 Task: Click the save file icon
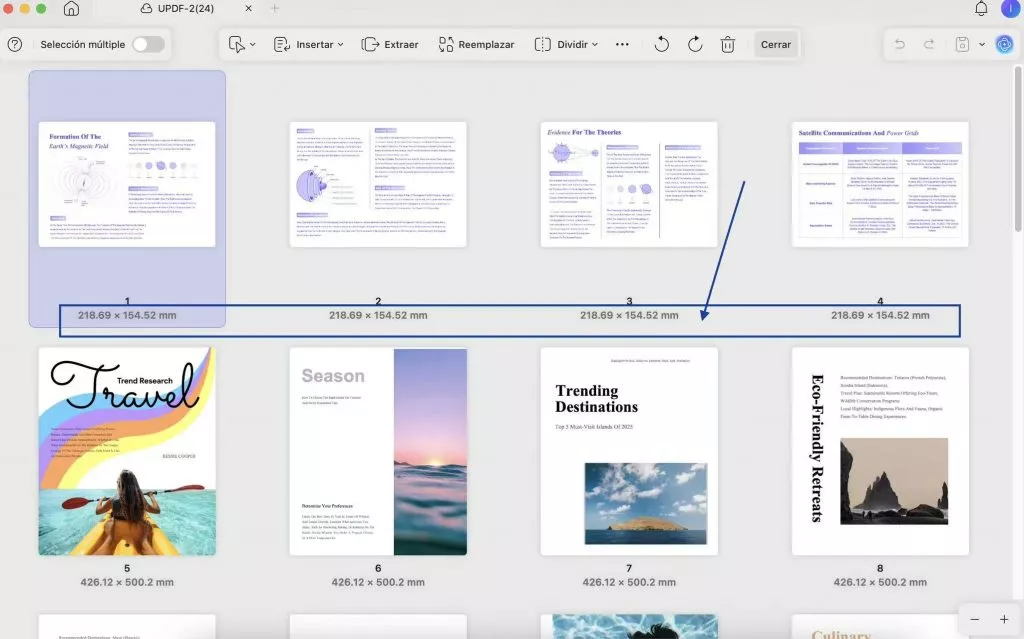(962, 44)
